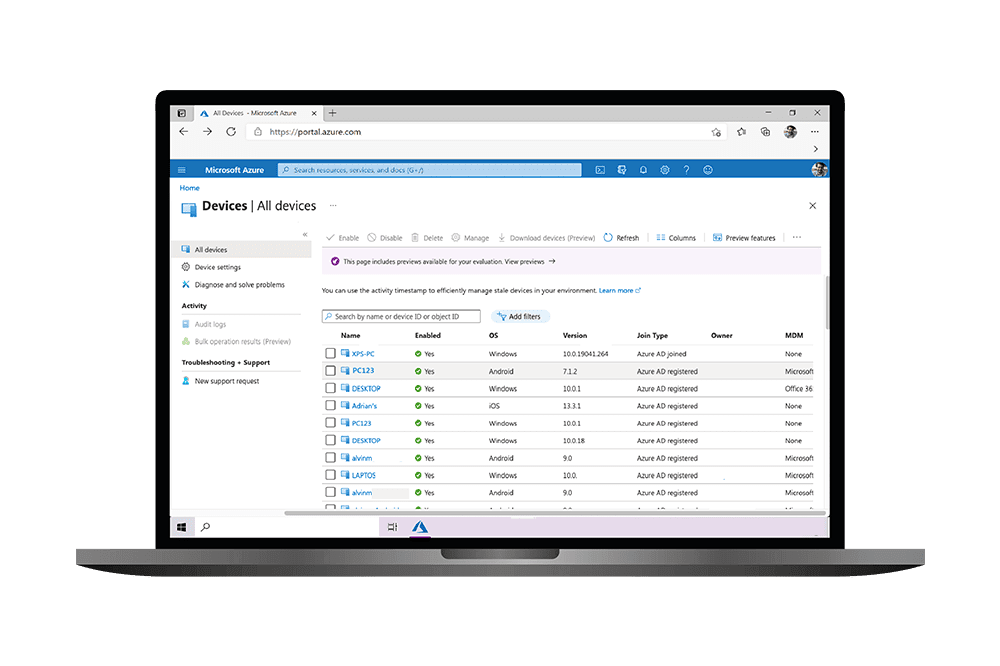Image resolution: width=1000 pixels, height=666 pixels.
Task: Open Learn more about stale devices
Action: point(614,289)
